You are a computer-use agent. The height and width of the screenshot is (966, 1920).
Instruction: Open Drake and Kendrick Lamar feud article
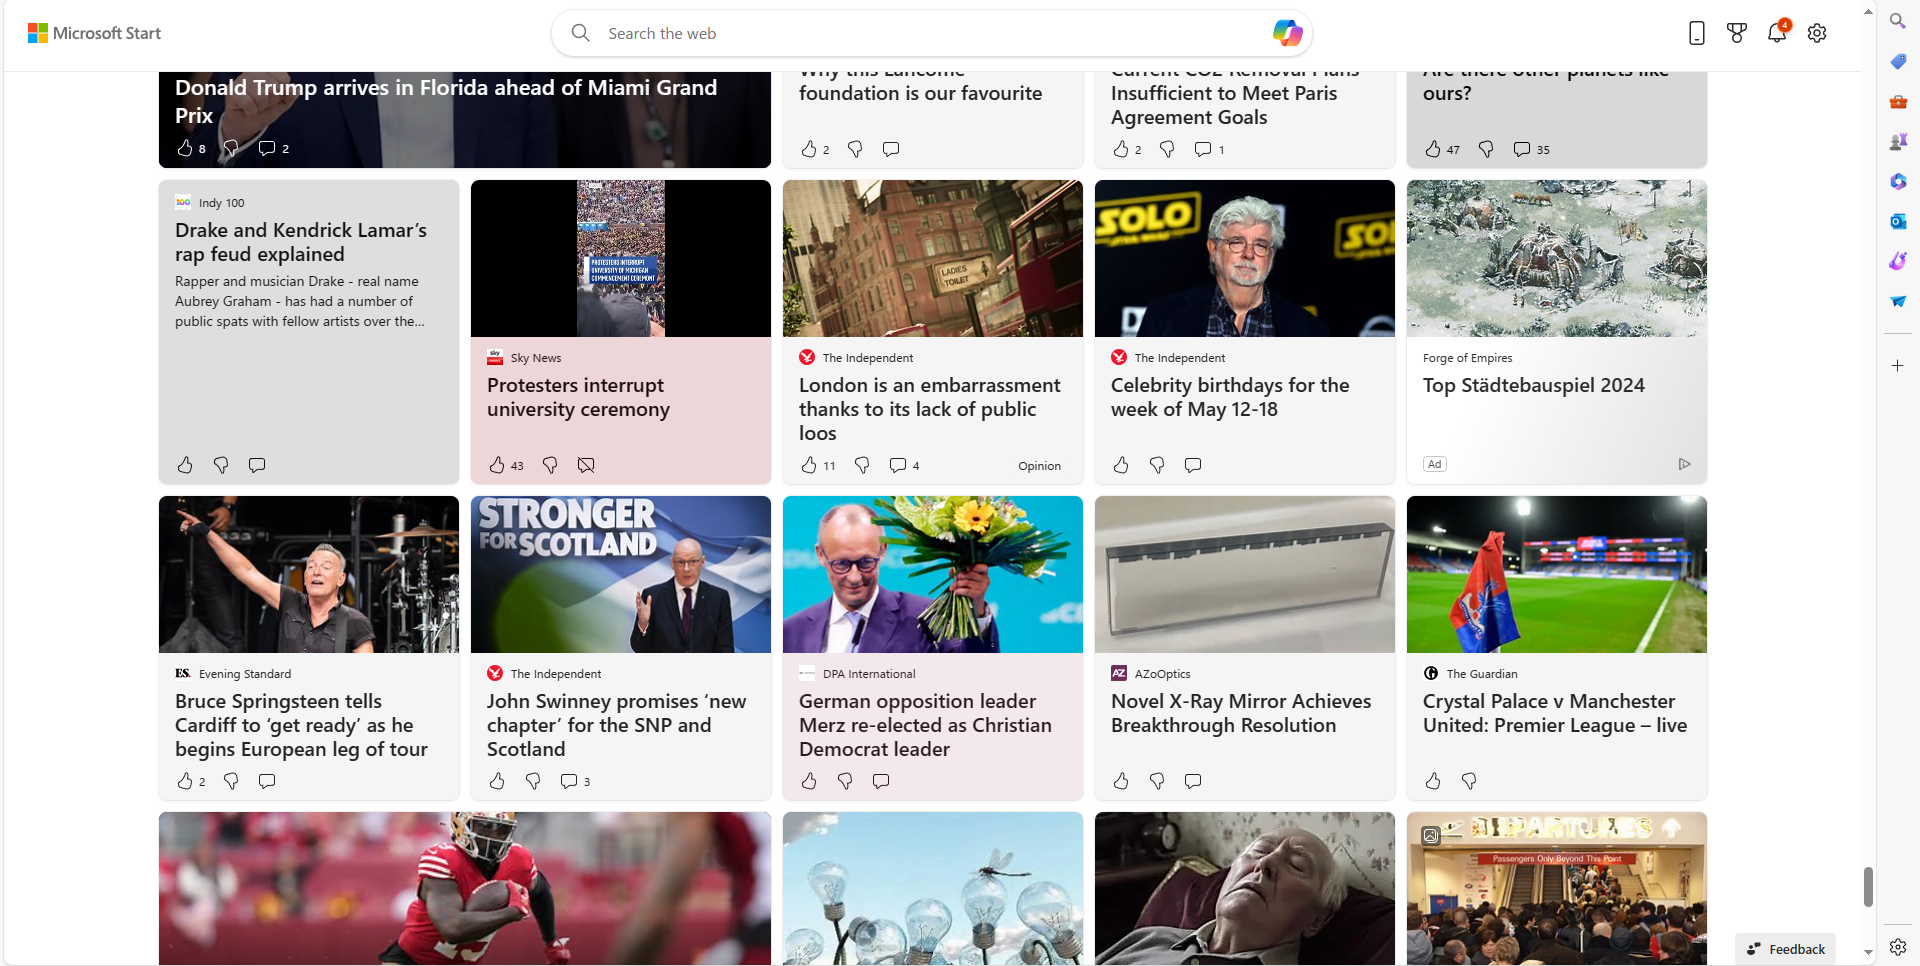(301, 242)
